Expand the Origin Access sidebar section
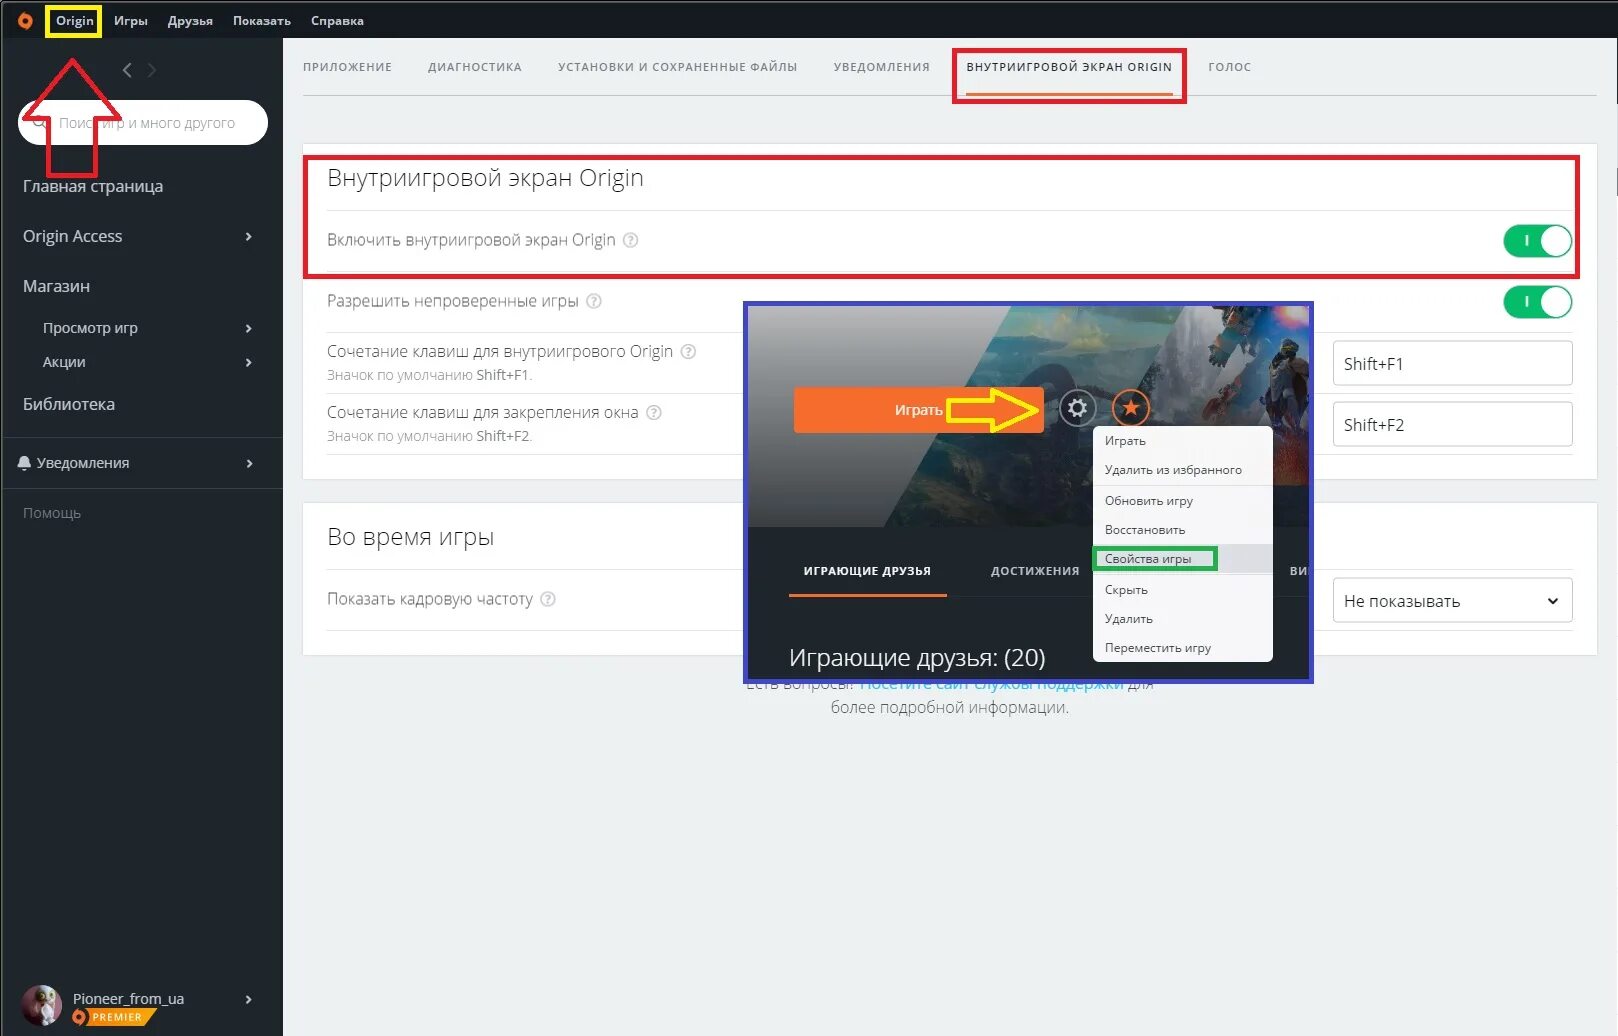Viewport: 1618px width, 1036px height. click(249, 236)
